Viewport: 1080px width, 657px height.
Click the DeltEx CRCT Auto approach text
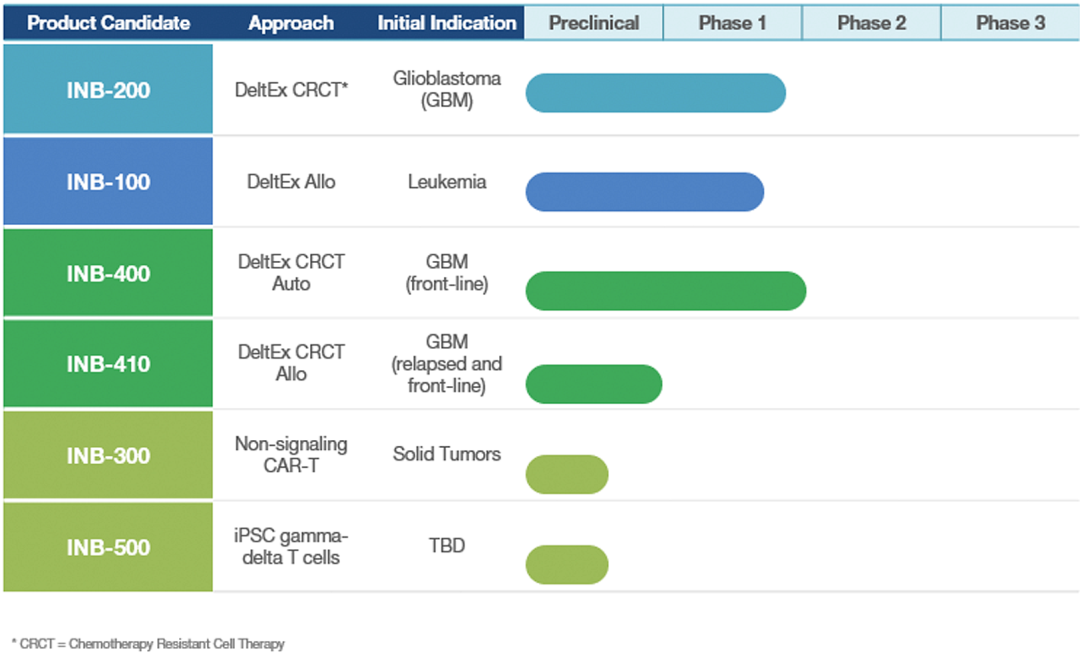(291, 273)
